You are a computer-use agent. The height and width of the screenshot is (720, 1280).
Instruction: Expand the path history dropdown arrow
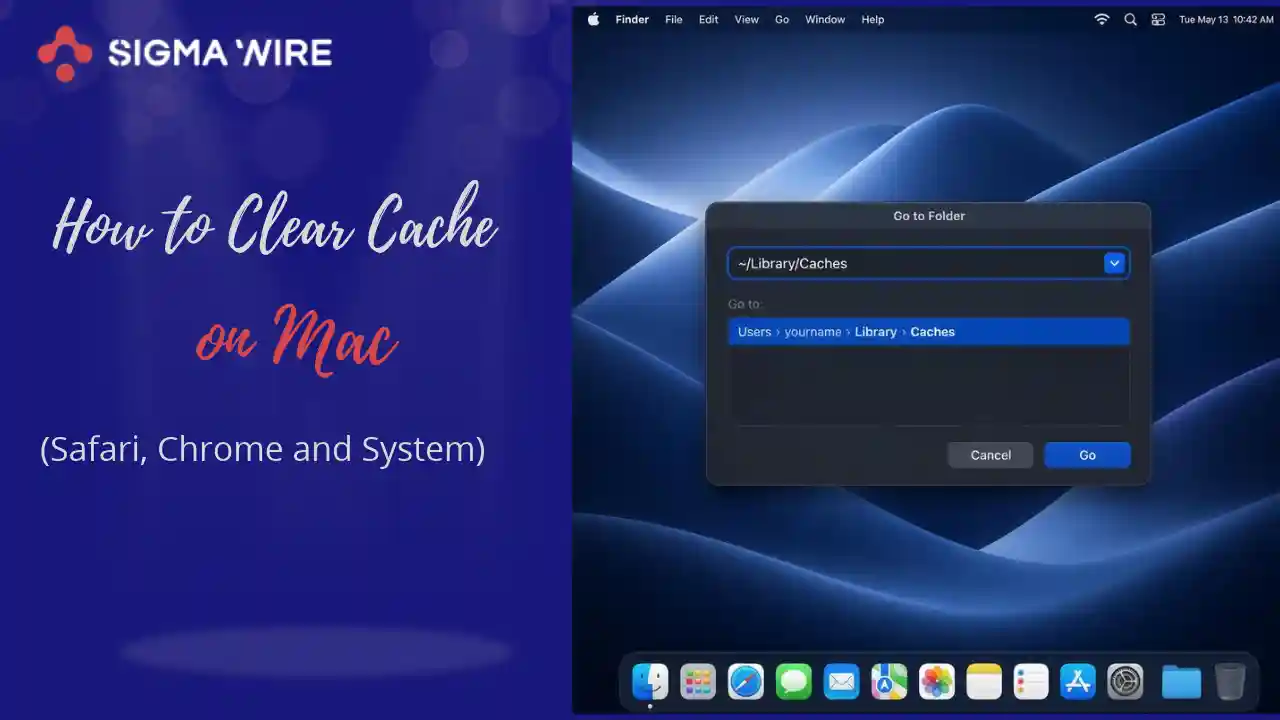coord(1114,263)
